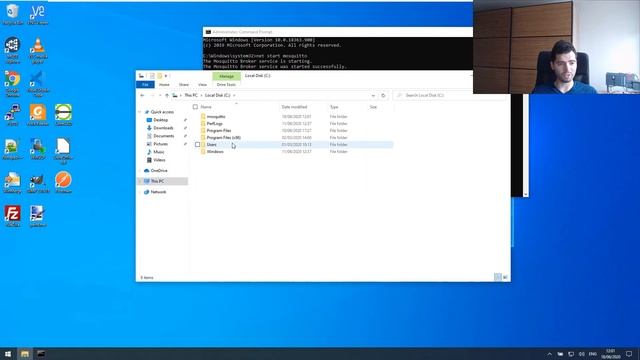
Task: Show hidden system tray icons chevron
Action: coord(549,354)
